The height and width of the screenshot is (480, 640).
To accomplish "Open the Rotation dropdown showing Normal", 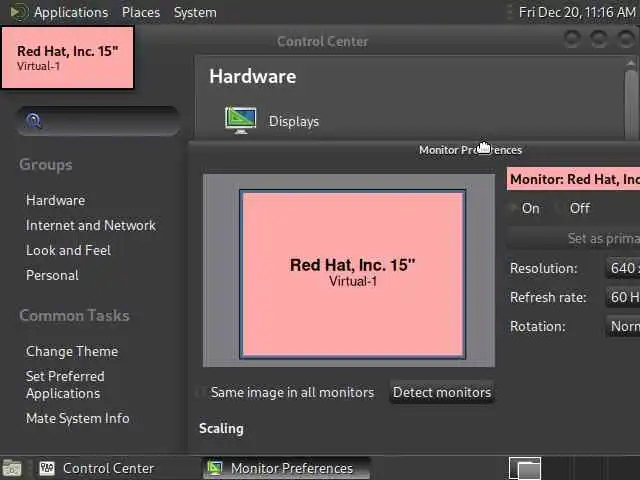I will coord(623,326).
